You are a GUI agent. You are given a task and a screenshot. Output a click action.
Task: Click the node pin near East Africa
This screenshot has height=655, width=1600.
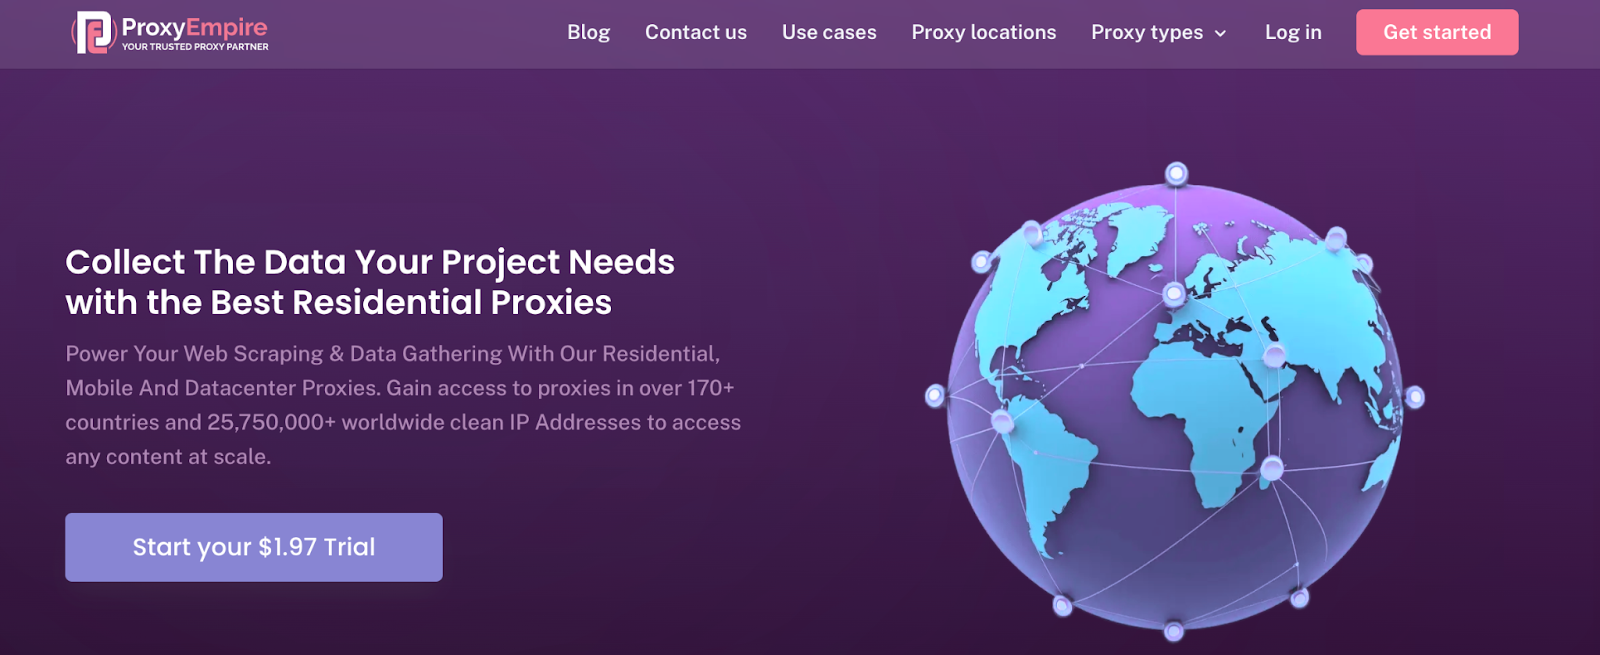pos(1272,468)
